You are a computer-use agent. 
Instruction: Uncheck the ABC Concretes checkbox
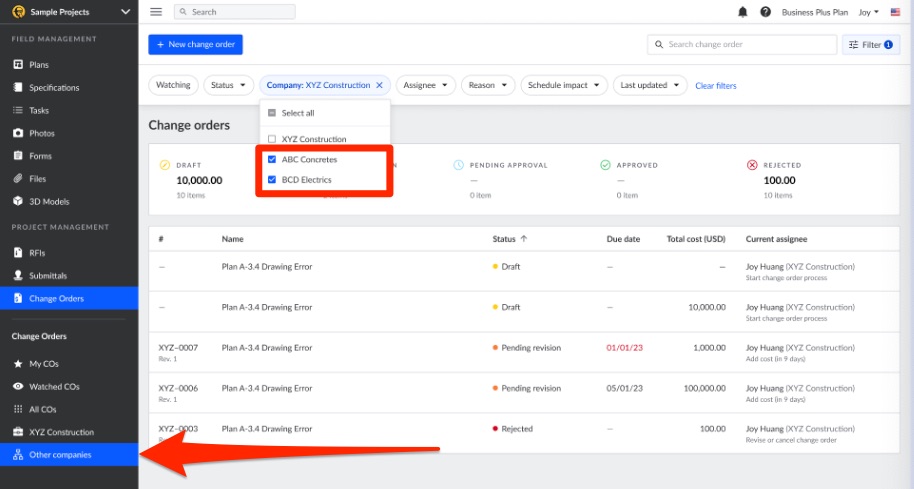click(x=272, y=160)
